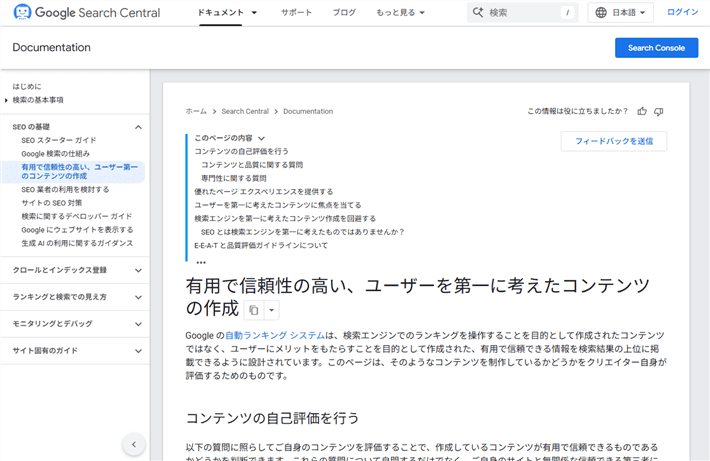
Task: Click the フィードバックを送信 button
Action: click(614, 141)
